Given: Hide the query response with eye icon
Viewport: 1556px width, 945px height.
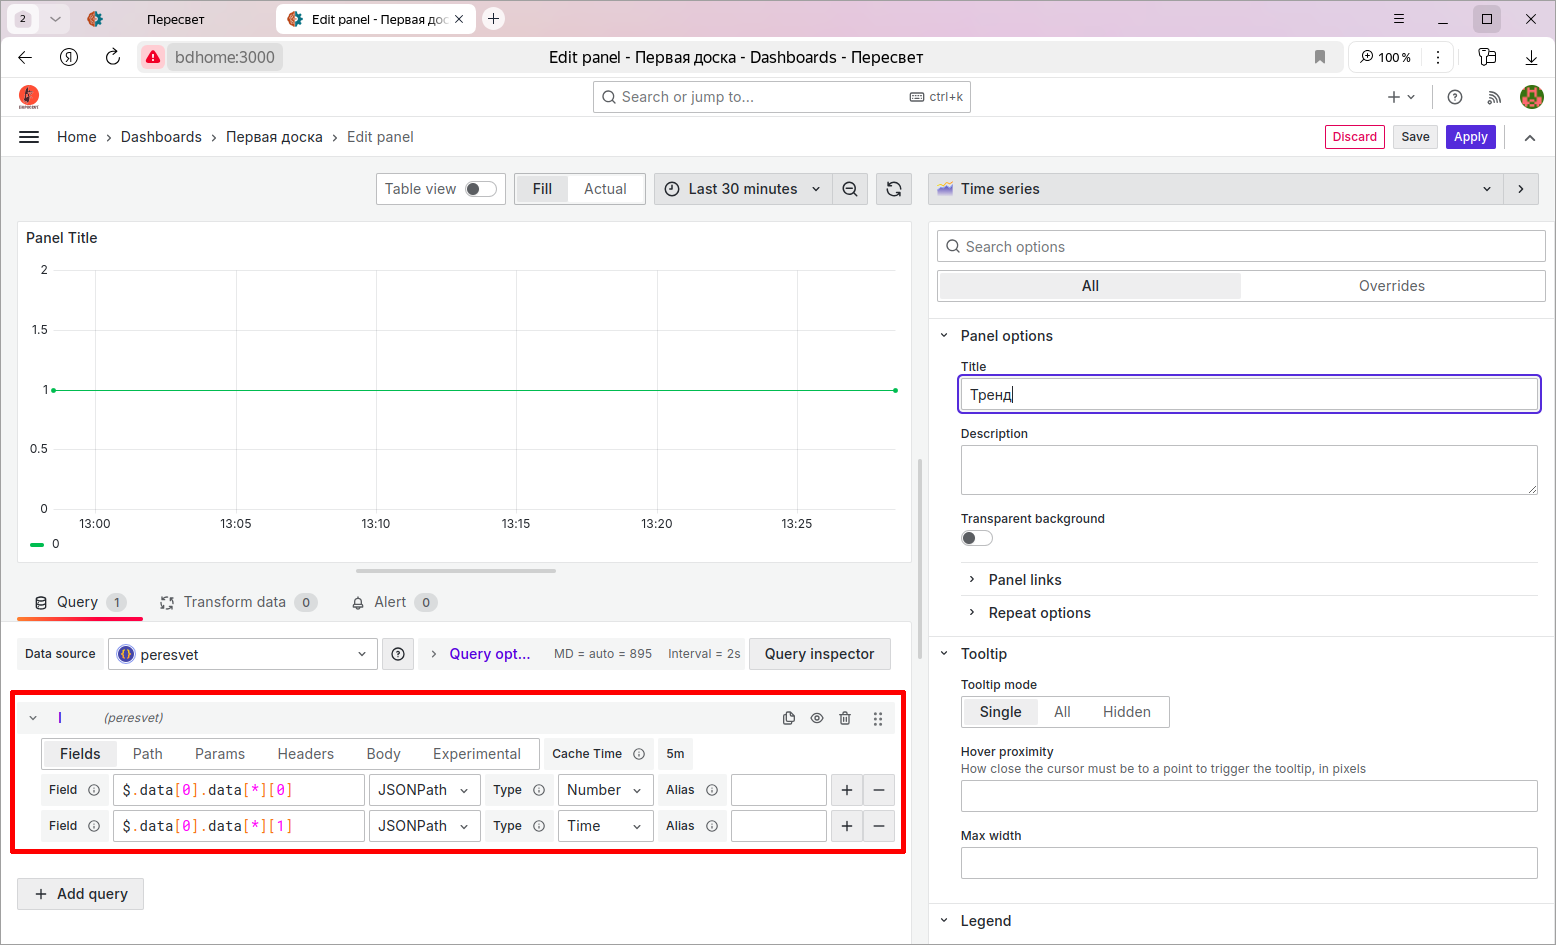Looking at the screenshot, I should tap(817, 718).
